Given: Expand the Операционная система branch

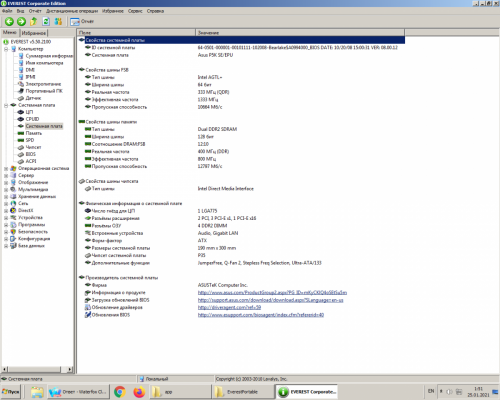Looking at the screenshot, I should pos(6,168).
